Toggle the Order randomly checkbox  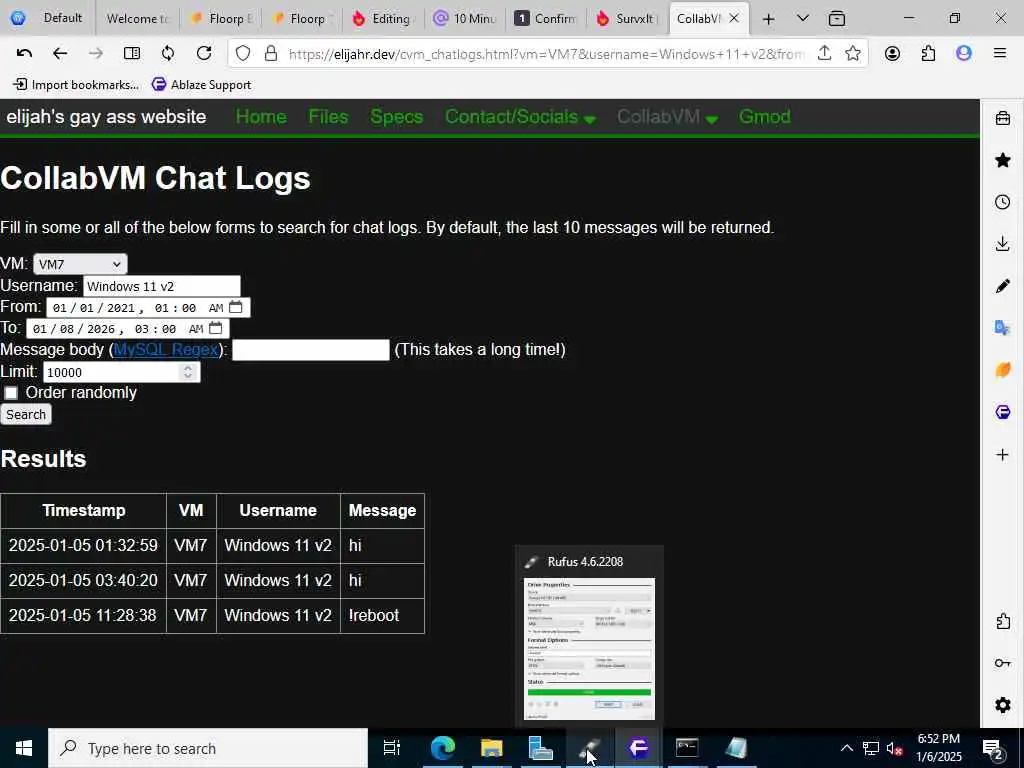[11, 392]
